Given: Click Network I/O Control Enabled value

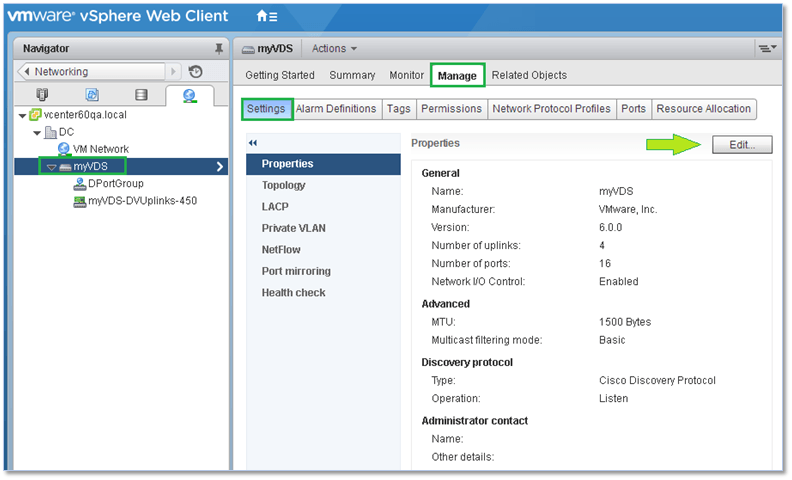Looking at the screenshot, I should [x=618, y=282].
